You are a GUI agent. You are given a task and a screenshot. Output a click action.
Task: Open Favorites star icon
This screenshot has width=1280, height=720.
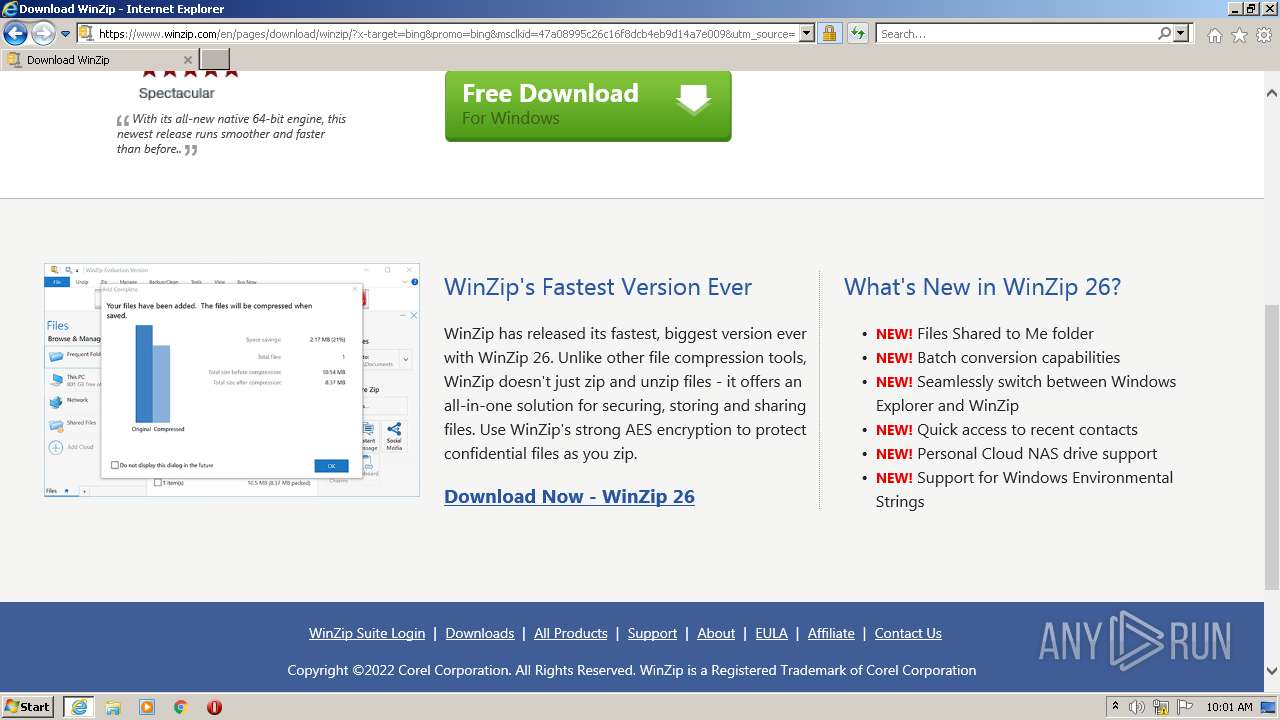coord(1239,35)
